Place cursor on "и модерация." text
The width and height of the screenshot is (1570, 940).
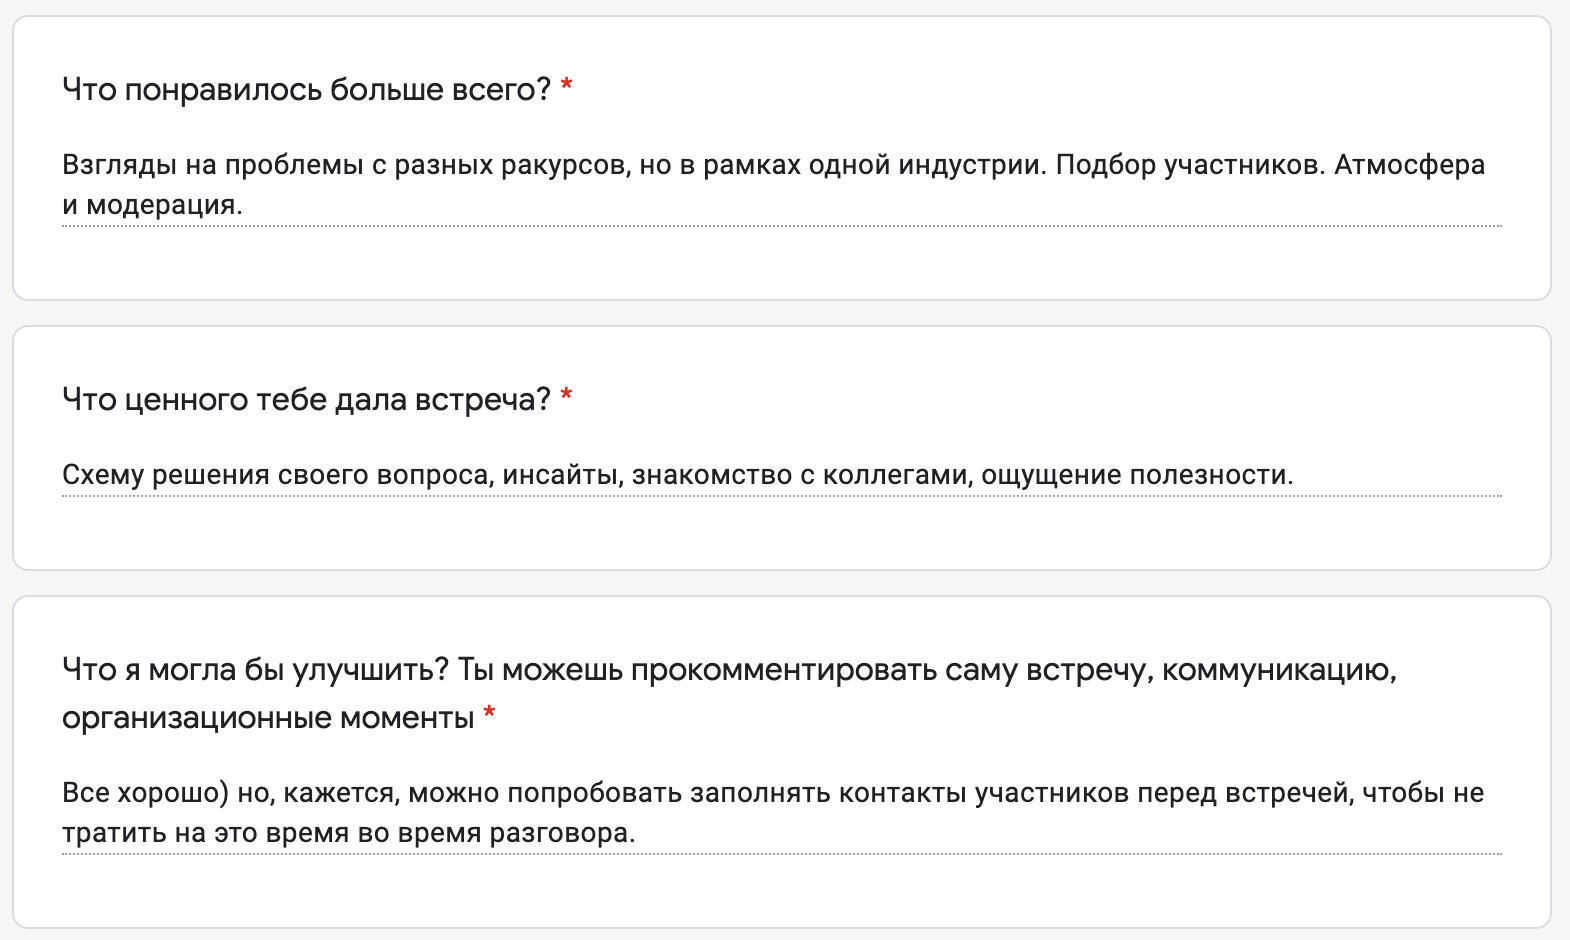(x=152, y=205)
